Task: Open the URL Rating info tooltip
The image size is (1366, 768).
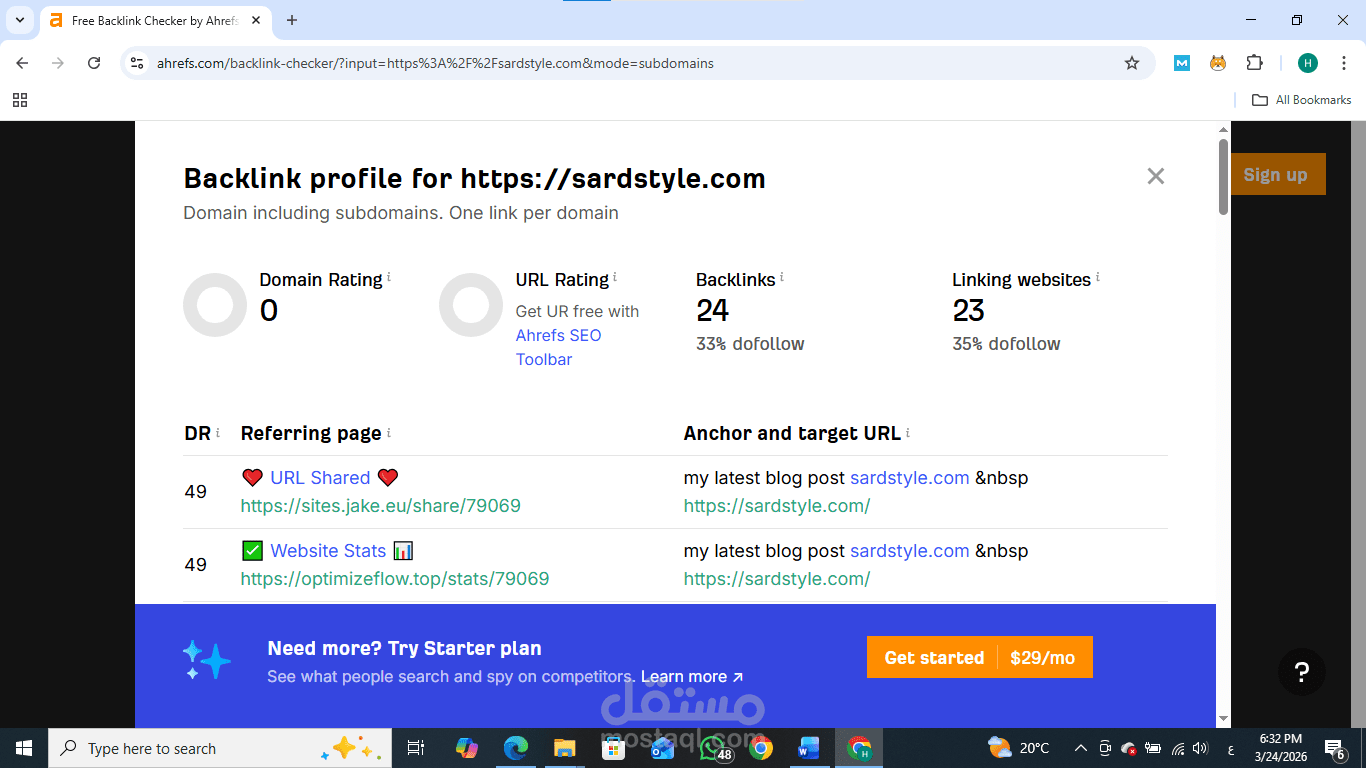Action: pyautogui.click(x=615, y=277)
